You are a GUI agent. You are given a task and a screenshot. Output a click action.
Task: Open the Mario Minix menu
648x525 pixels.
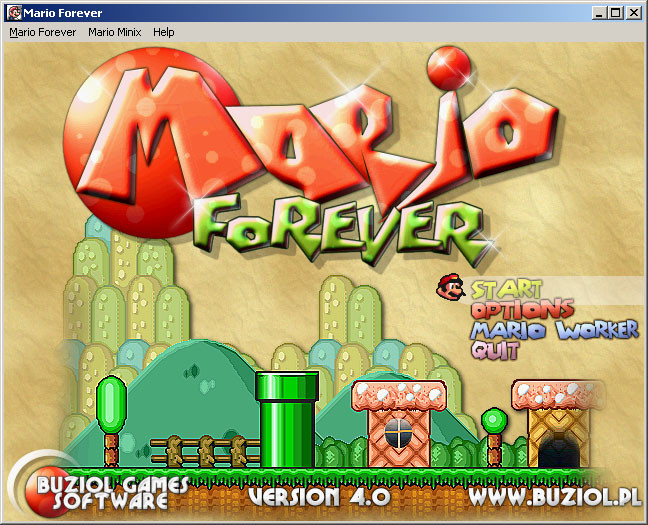tap(114, 32)
